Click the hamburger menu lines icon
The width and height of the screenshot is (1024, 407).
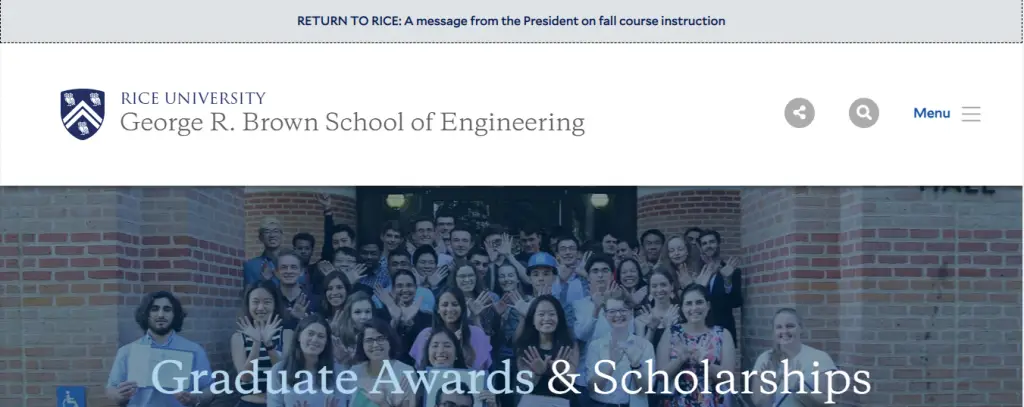coord(971,114)
